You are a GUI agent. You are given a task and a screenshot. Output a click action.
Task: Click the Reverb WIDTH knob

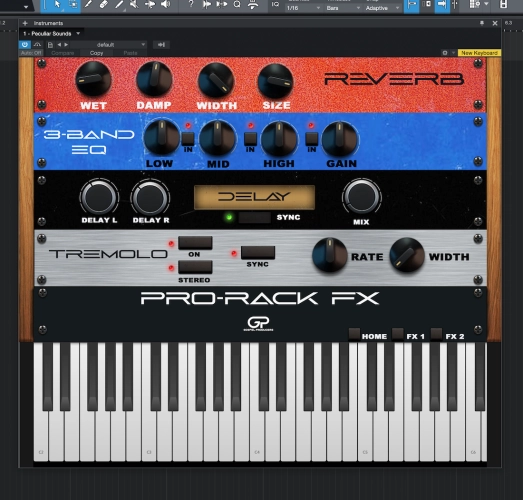(216, 81)
